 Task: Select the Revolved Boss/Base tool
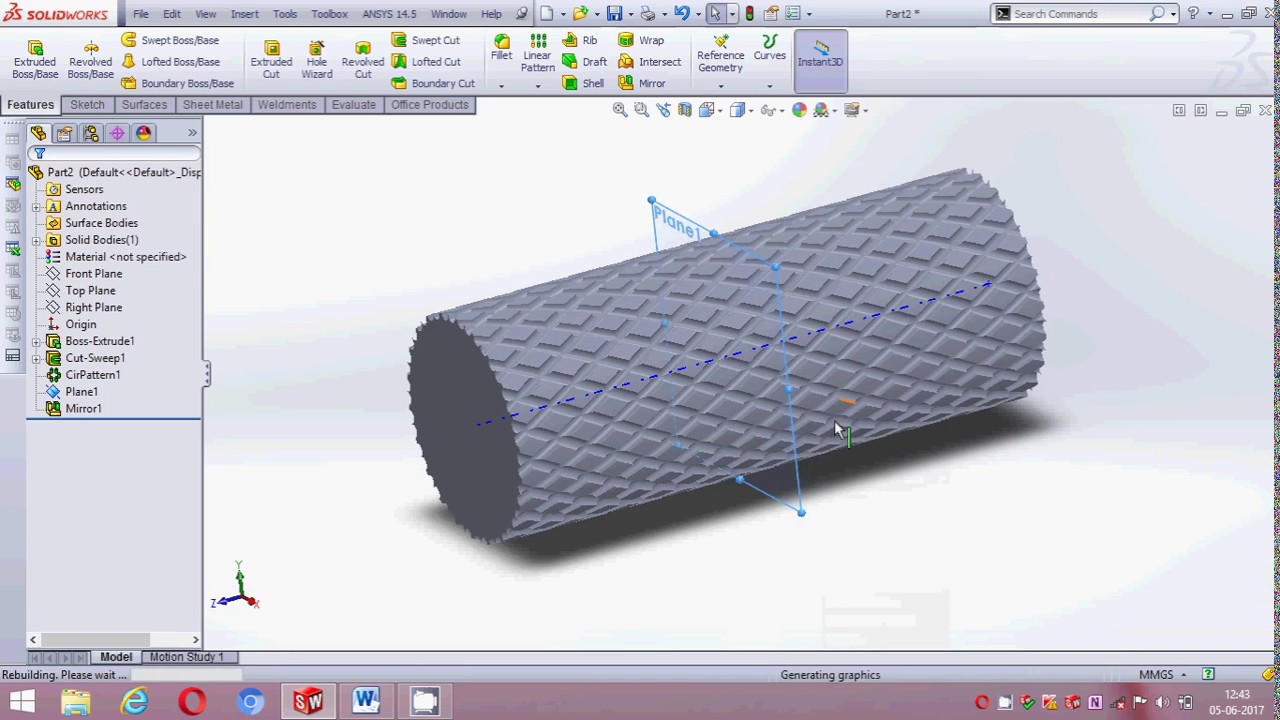90,60
